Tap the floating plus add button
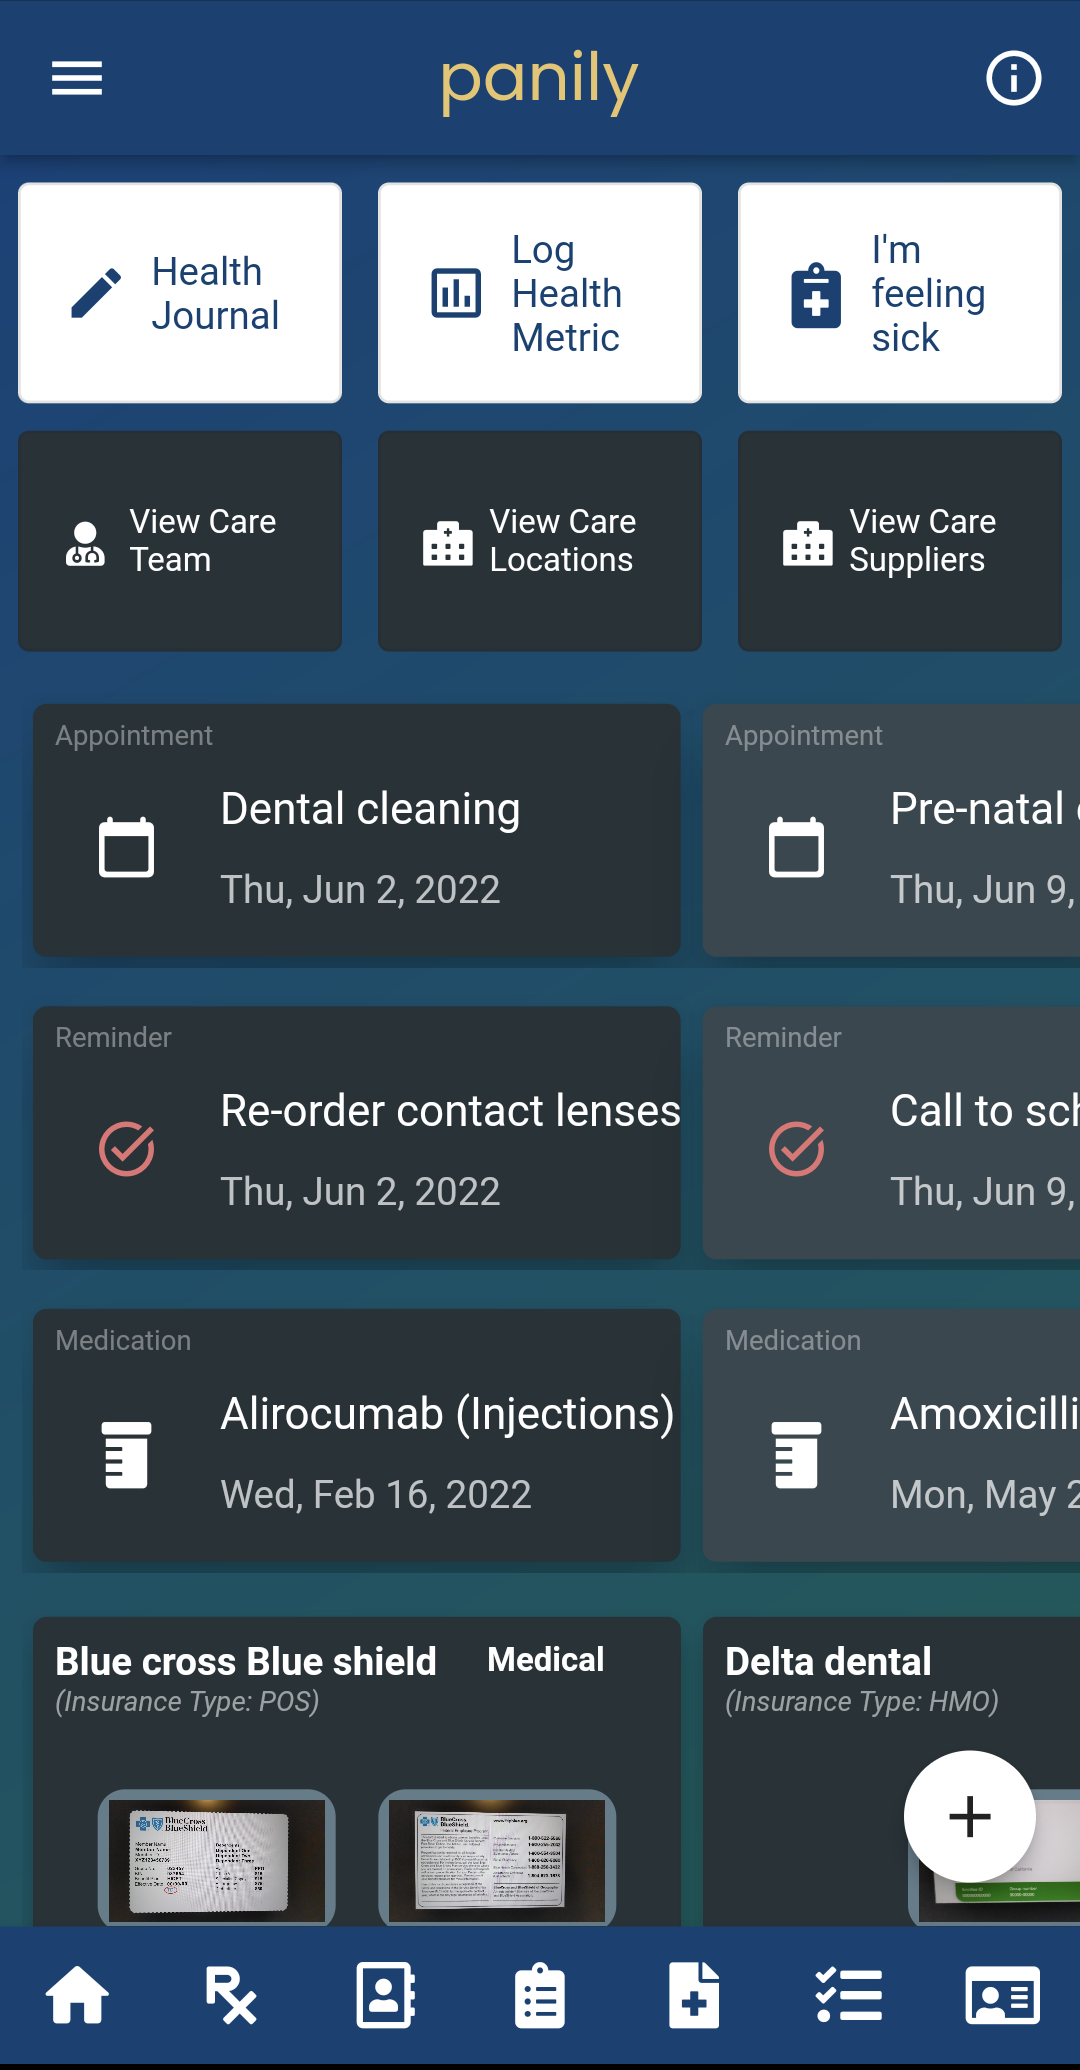1080x2070 pixels. pos(969,1816)
